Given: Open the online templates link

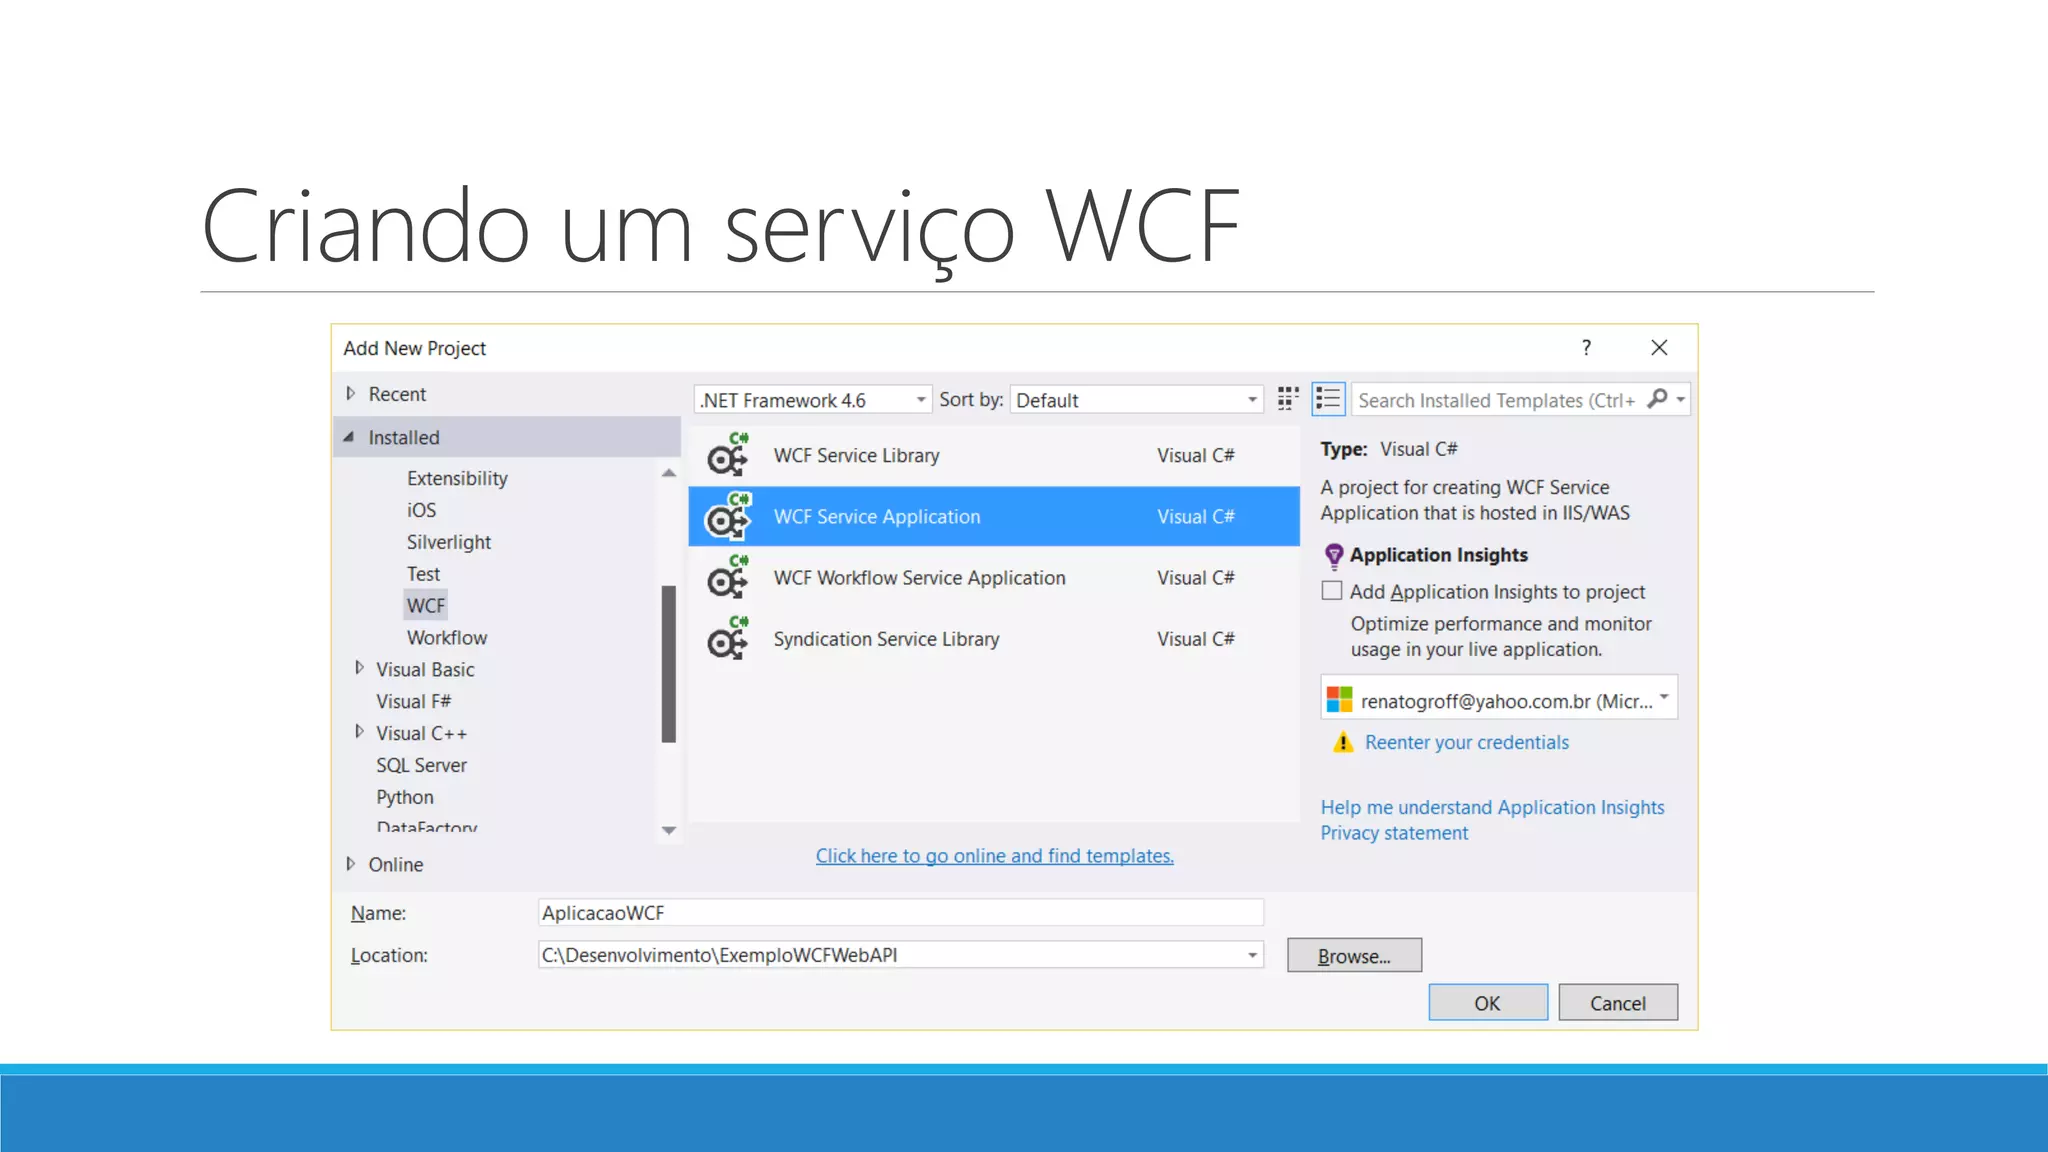Looking at the screenshot, I should click(994, 856).
